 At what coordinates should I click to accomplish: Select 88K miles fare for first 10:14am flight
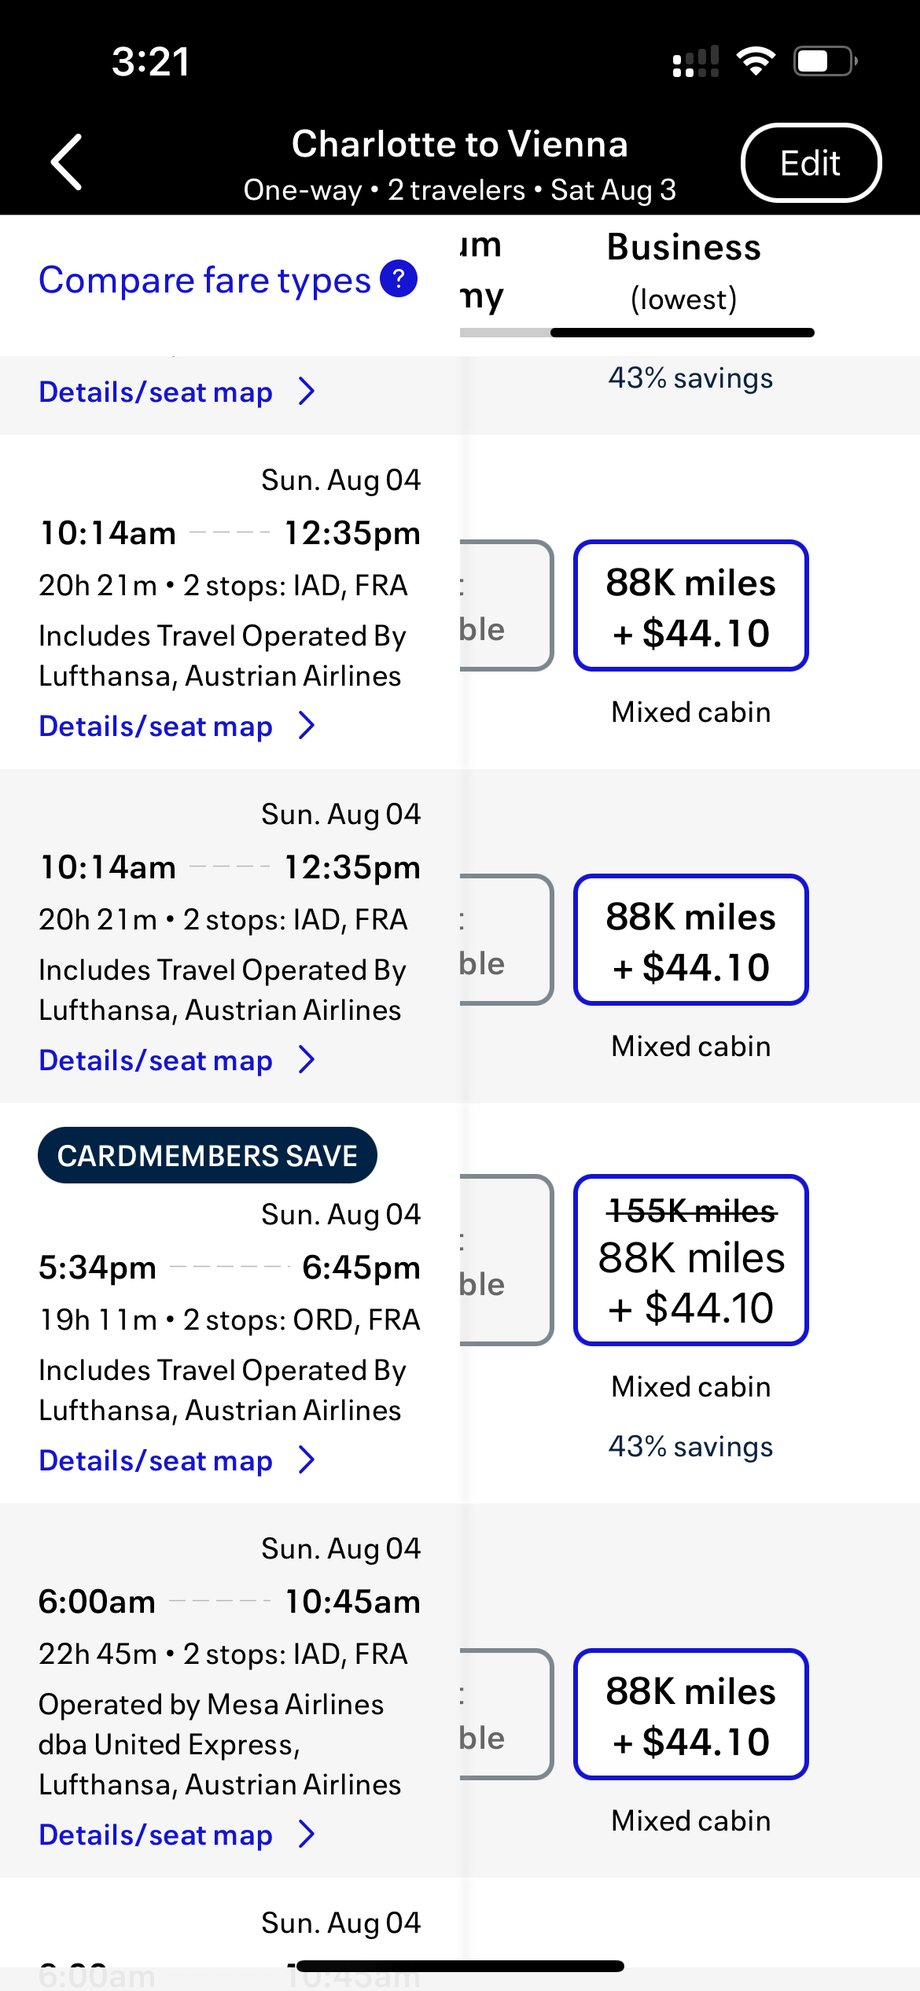691,606
